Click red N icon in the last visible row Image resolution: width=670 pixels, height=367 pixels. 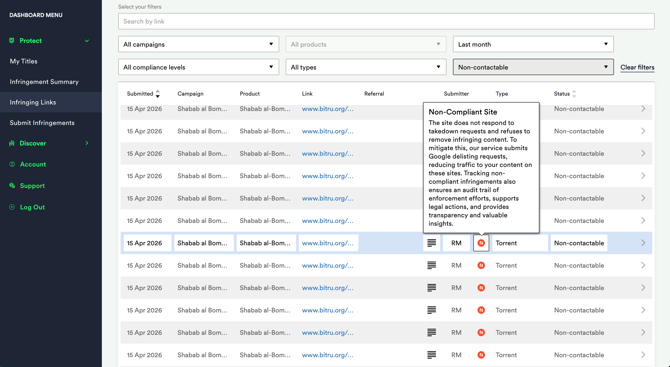(481, 355)
